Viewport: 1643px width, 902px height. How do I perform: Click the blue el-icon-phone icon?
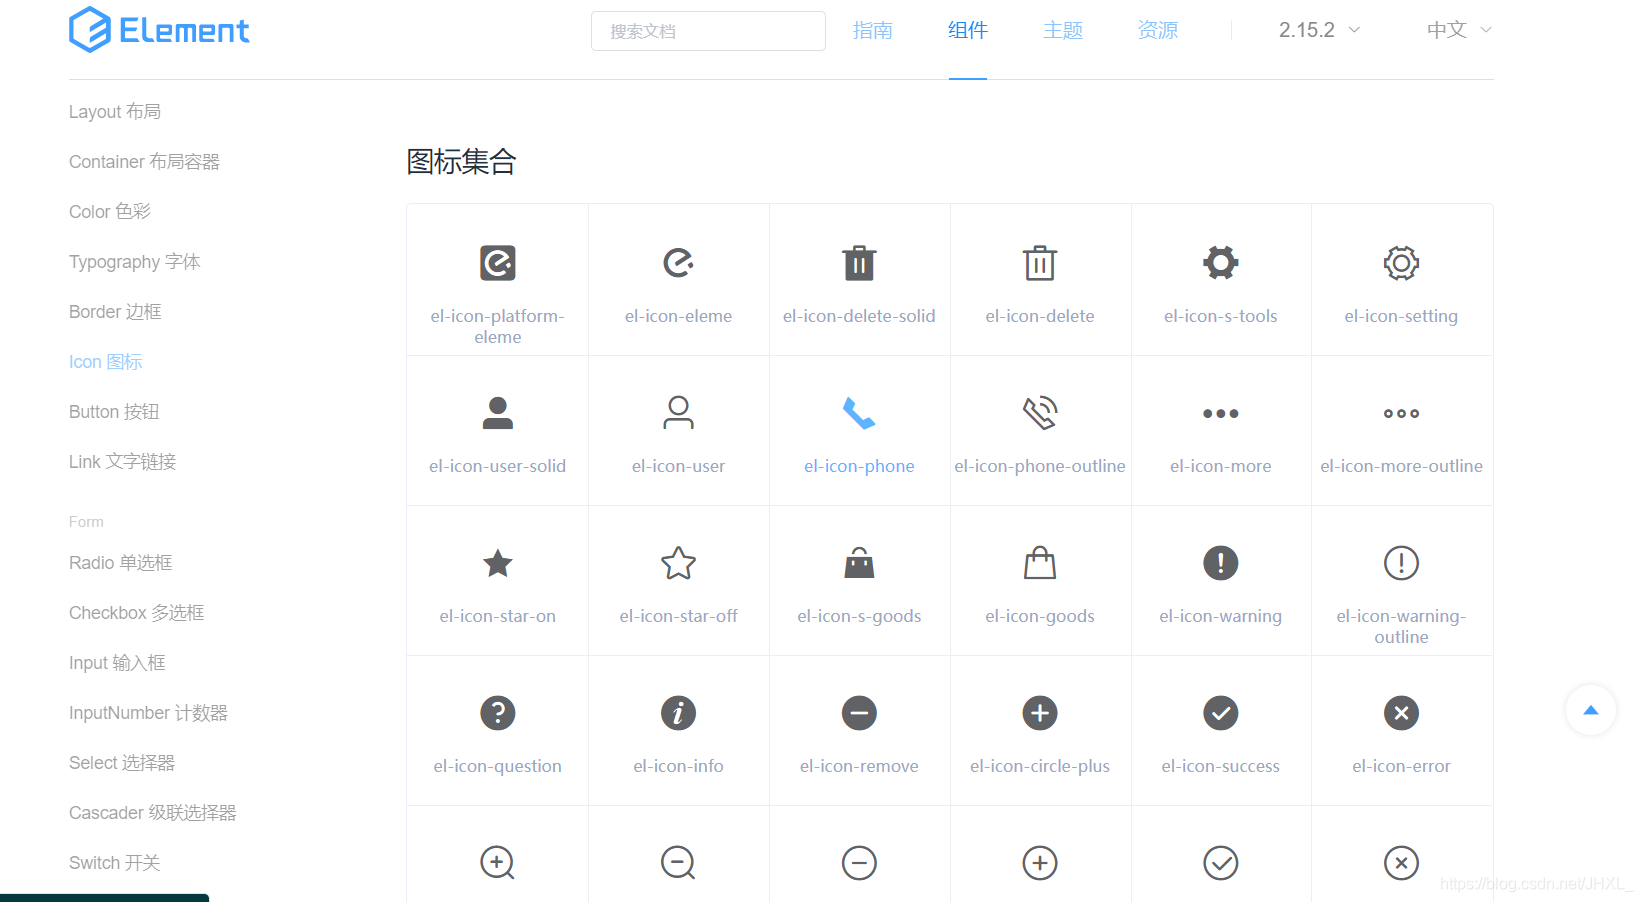(x=859, y=413)
